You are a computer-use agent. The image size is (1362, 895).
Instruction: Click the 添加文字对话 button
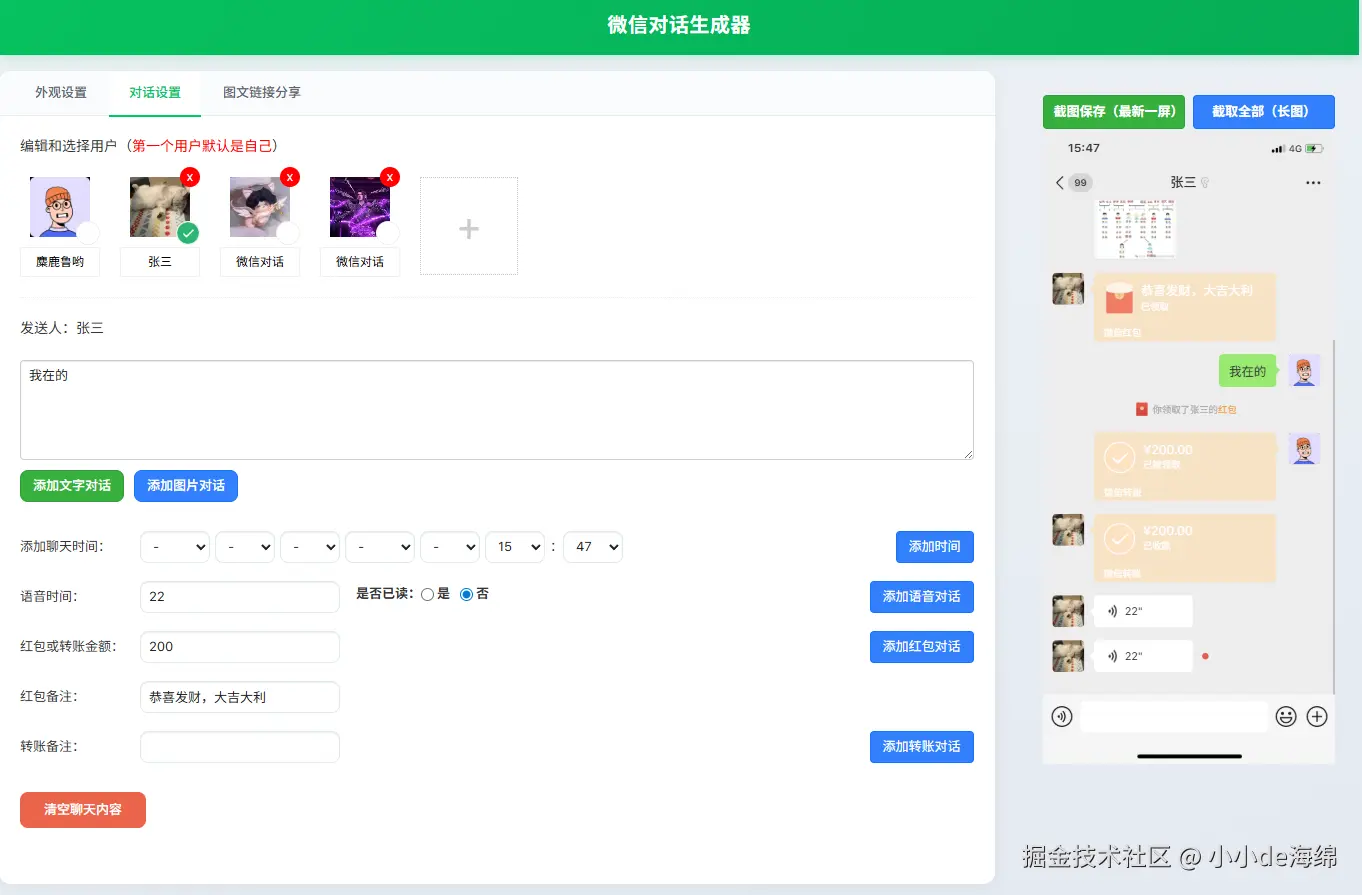point(71,486)
